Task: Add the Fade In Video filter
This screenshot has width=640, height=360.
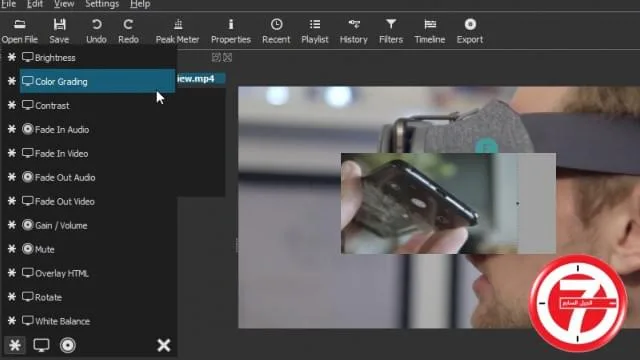Action: [98, 153]
